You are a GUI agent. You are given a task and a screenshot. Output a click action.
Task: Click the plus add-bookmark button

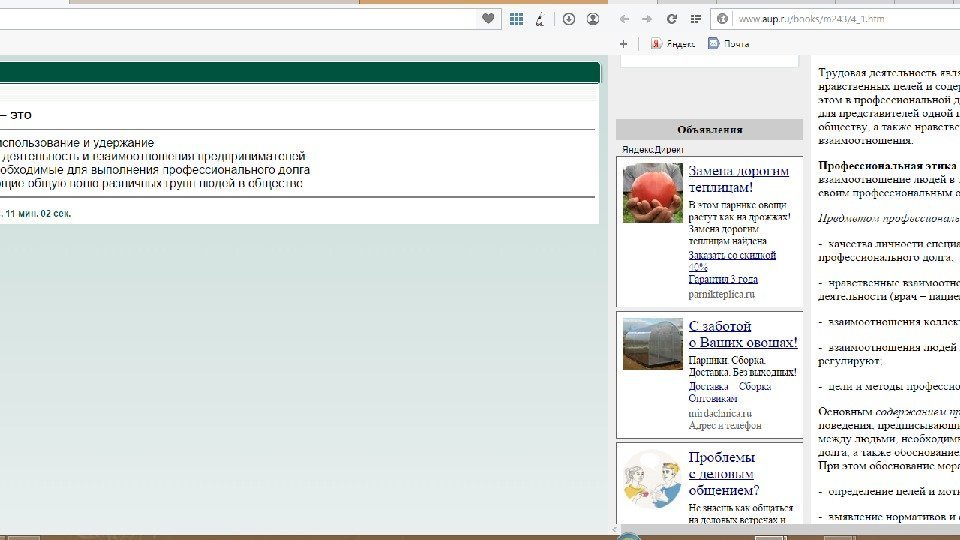[x=623, y=43]
